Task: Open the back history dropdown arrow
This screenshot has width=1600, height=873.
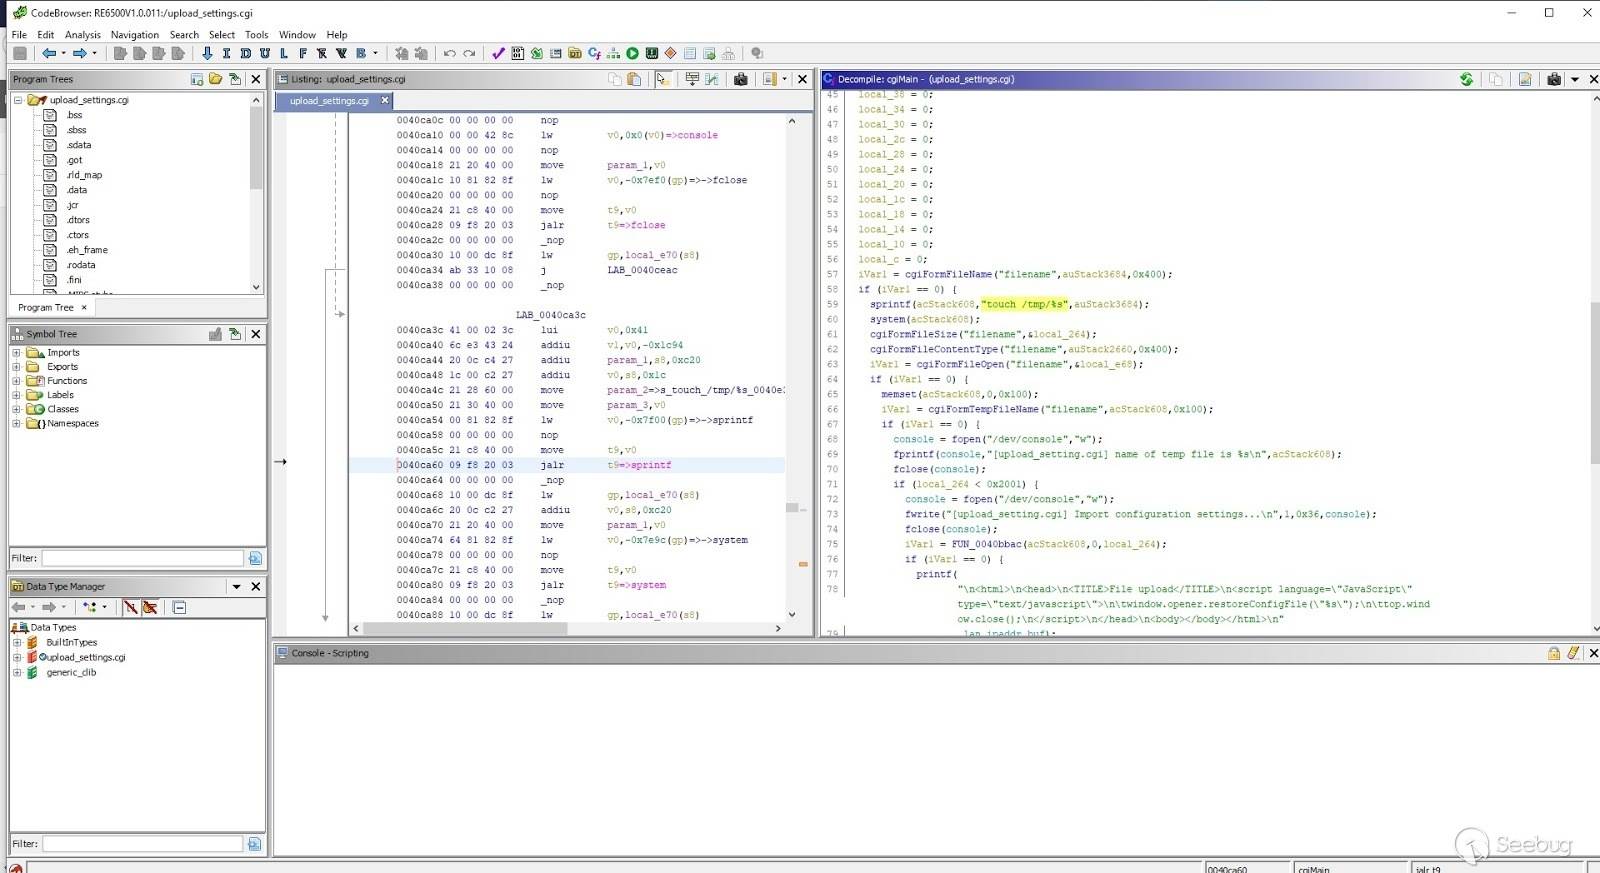Action: [x=63, y=54]
